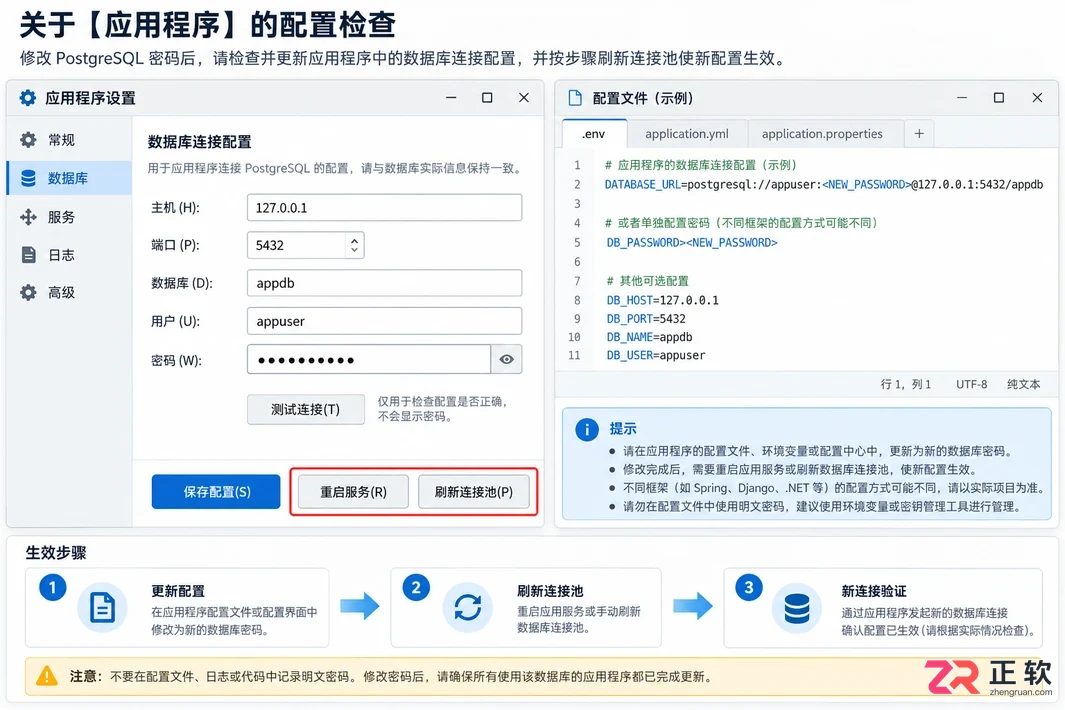Click the 保存配置(S) button
Image resolution: width=1065 pixels, height=710 pixels.
click(216, 491)
